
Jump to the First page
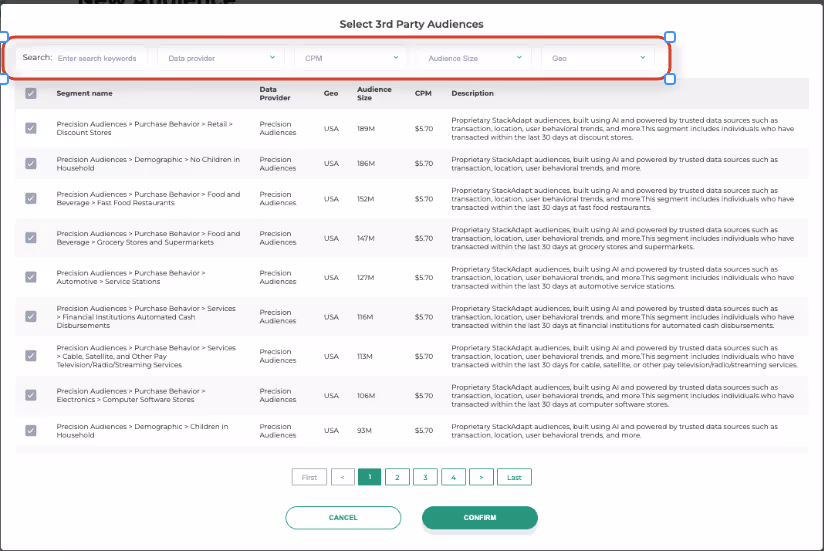click(310, 477)
